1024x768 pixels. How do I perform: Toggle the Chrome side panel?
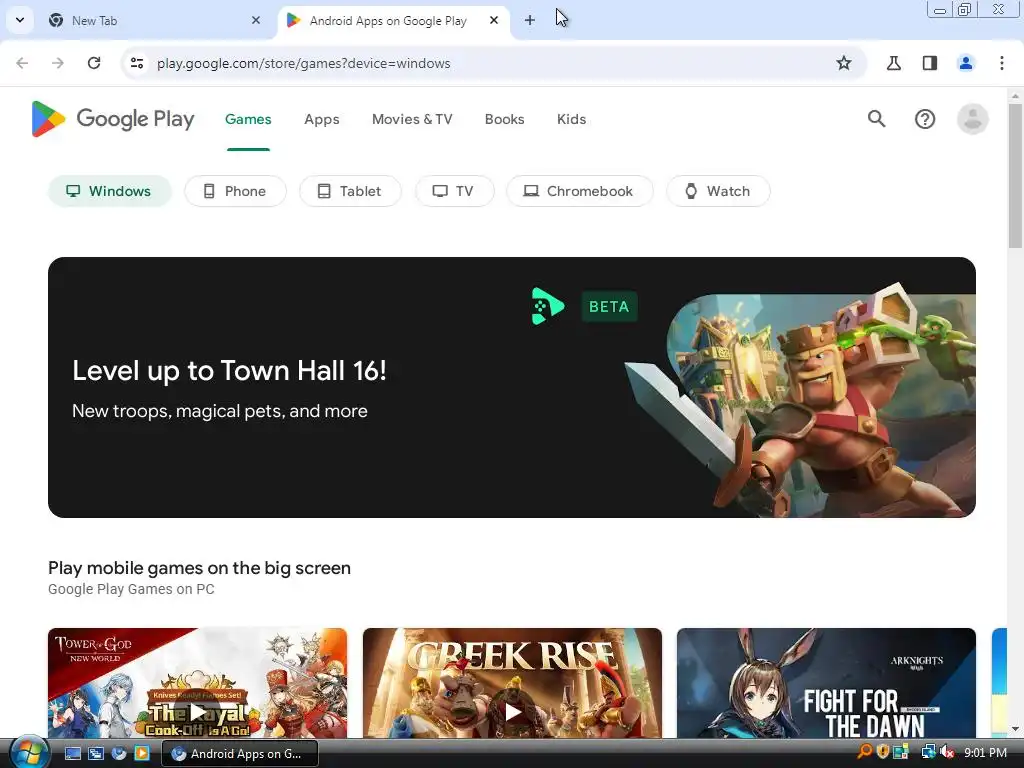[930, 63]
